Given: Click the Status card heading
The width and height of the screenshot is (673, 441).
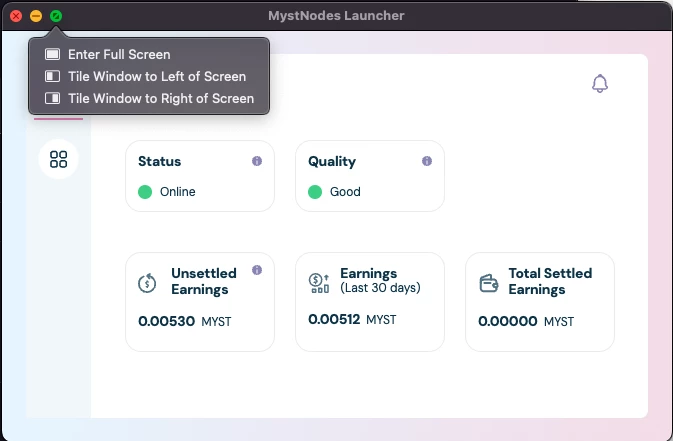Looking at the screenshot, I should (159, 161).
